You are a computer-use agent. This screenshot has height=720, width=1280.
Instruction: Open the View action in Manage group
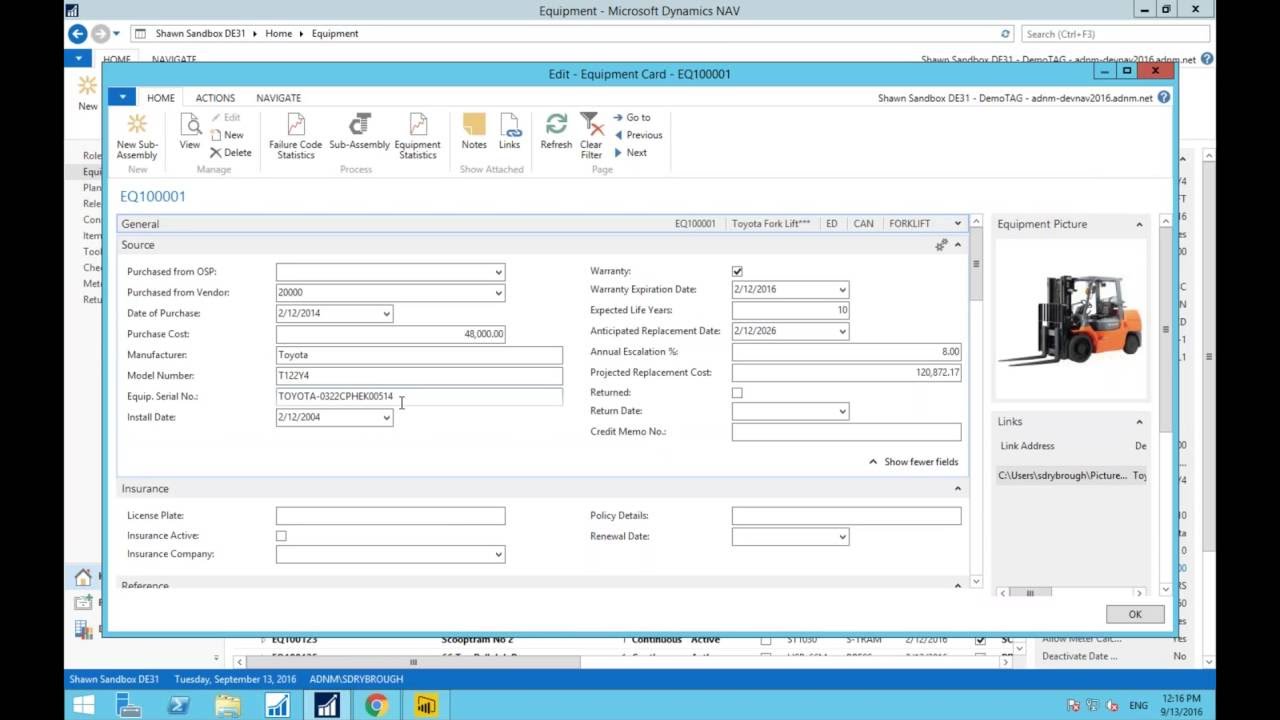(189, 132)
